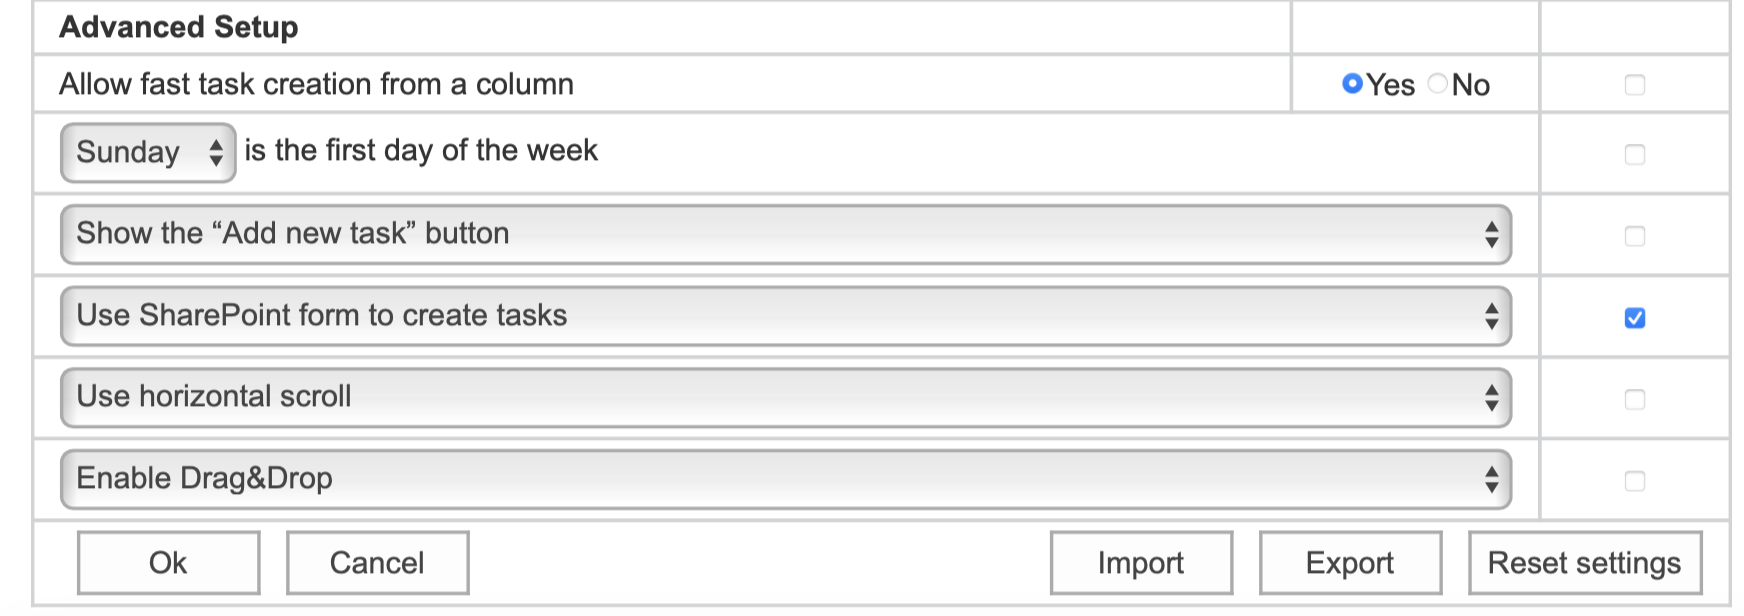This screenshot has height=616, width=1744.
Task: Check the checkbox beside first day of week
Action: coord(1635,153)
